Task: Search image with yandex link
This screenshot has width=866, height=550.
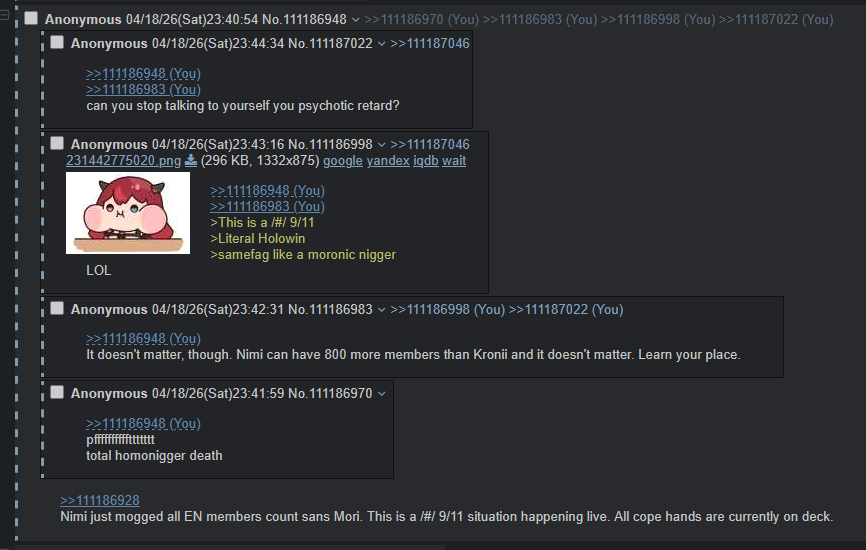Action: click(x=388, y=161)
